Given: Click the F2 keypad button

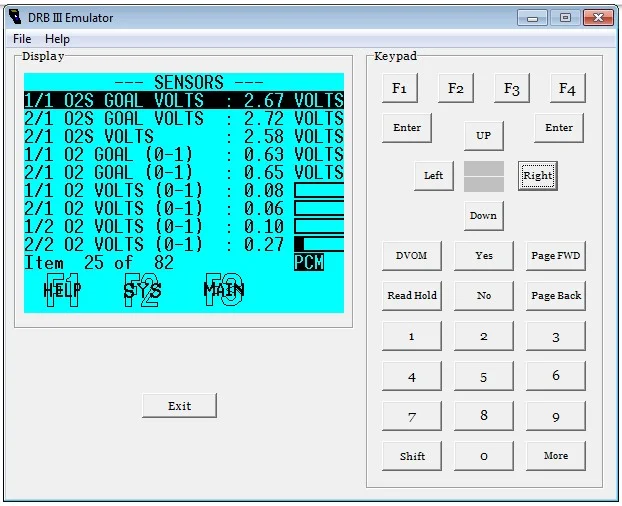Looking at the screenshot, I should tap(456, 88).
